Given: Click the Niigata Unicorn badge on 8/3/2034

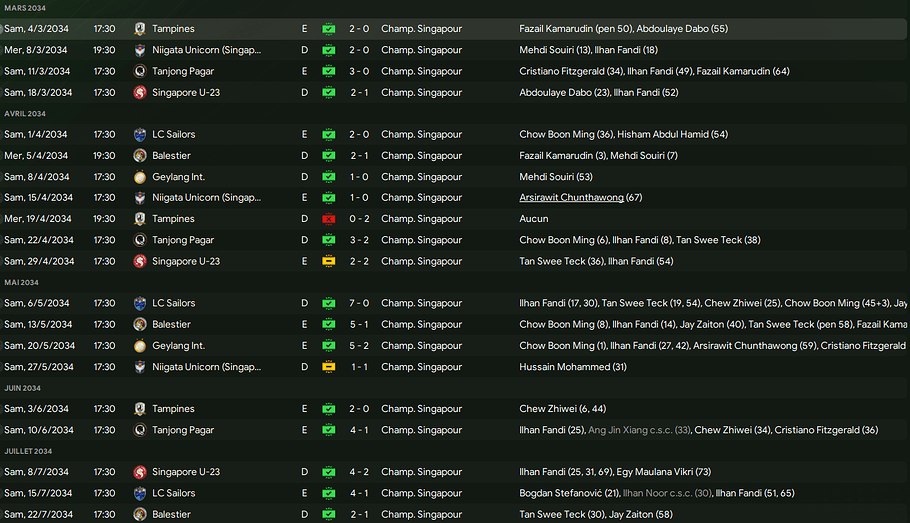Looking at the screenshot, I should 140,50.
